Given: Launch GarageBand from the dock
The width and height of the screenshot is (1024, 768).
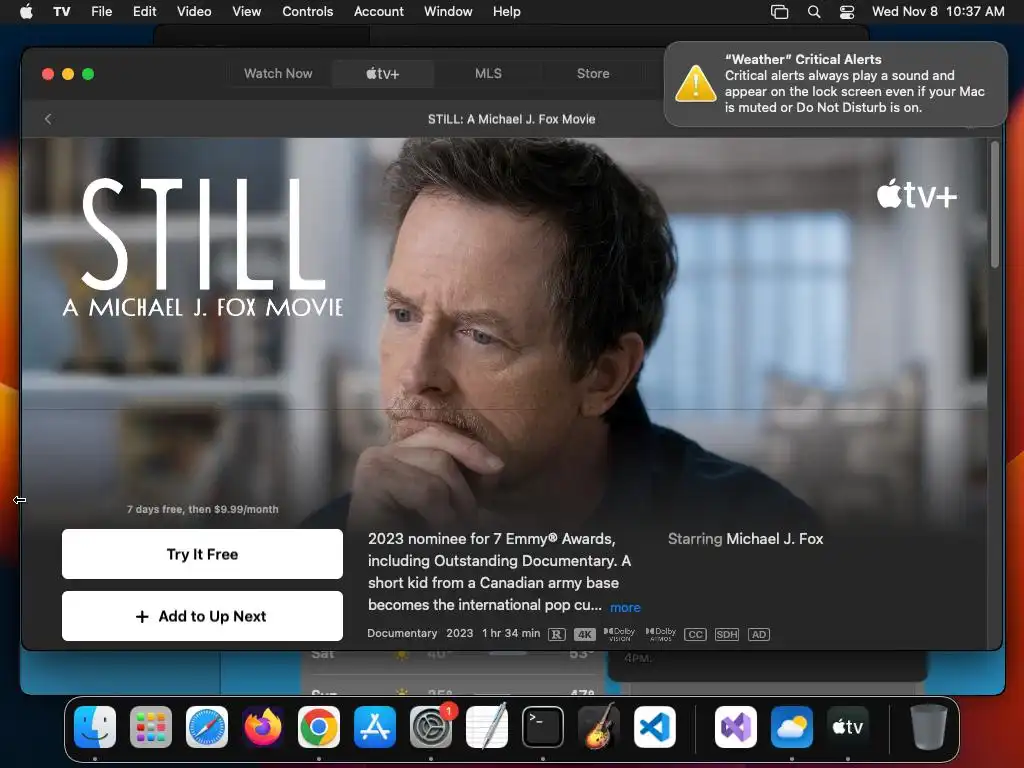Looking at the screenshot, I should [x=599, y=727].
